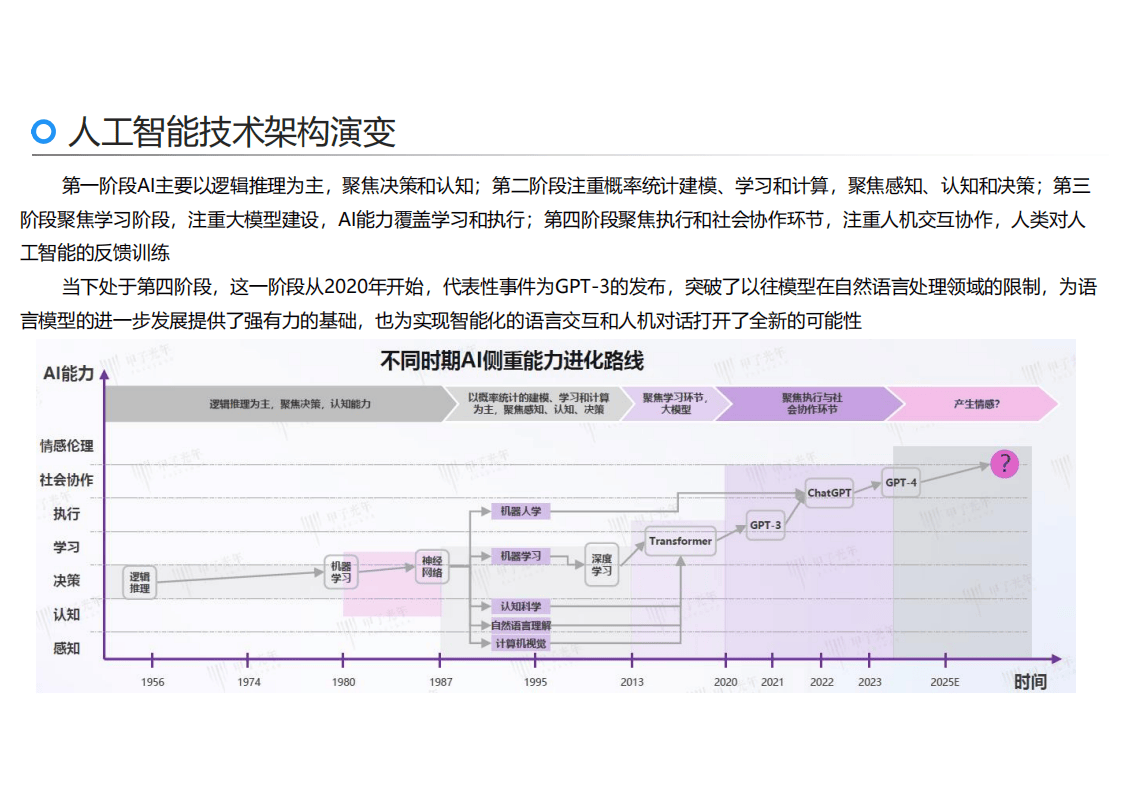The image size is (1123, 794).
Task: Click the 逻辑推理 node box
Action: (x=140, y=582)
